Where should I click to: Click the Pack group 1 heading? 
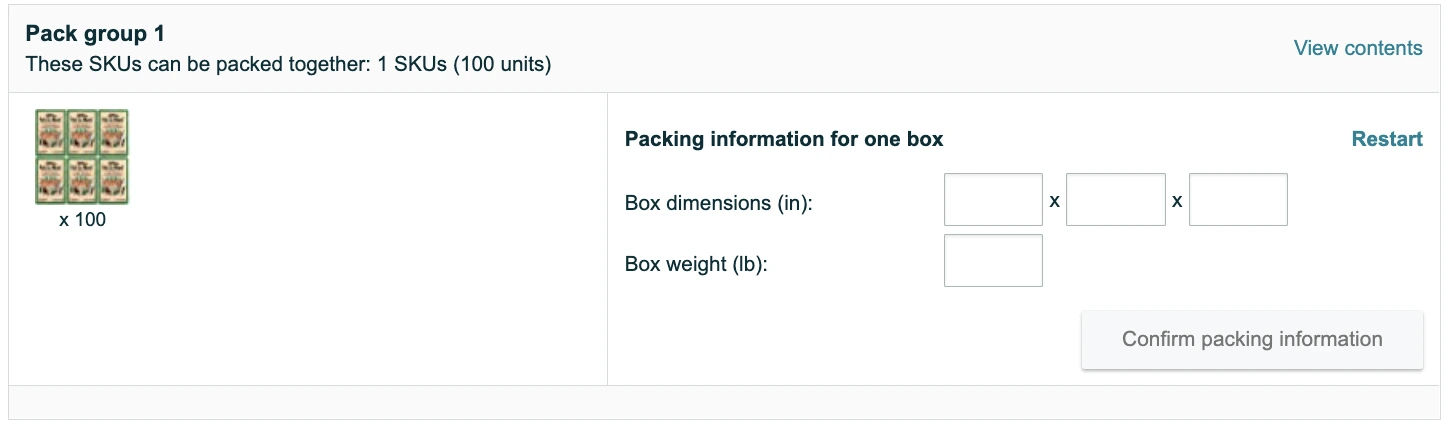(95, 34)
